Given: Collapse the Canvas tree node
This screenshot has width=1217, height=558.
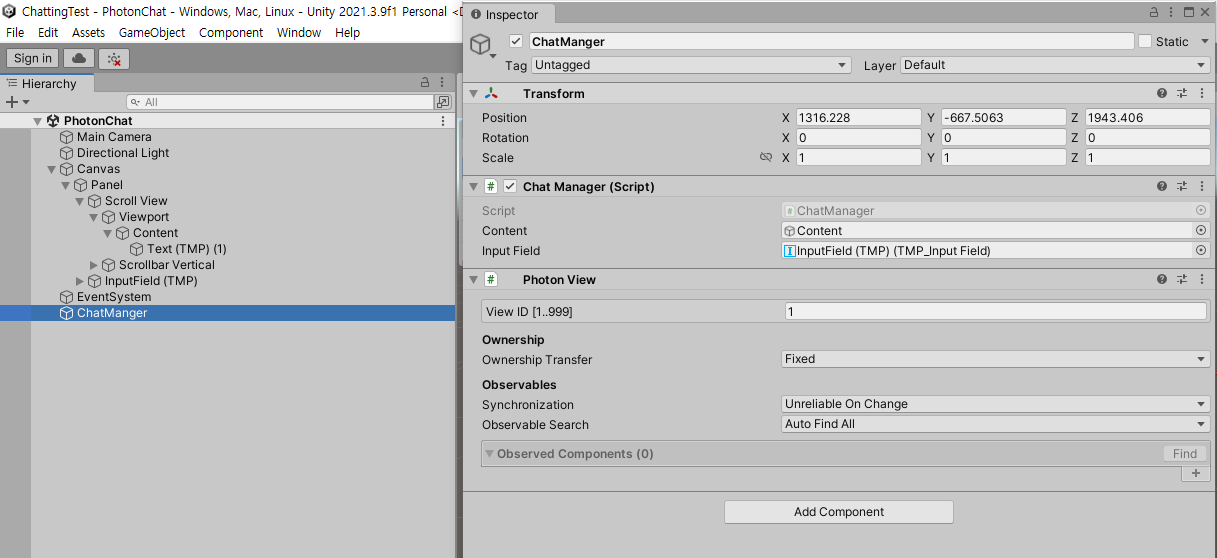Looking at the screenshot, I should coord(52,169).
